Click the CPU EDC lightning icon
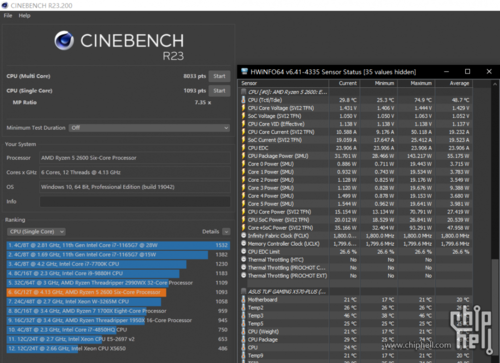Image resolution: width=500 pixels, height=363 pixels. (243, 148)
